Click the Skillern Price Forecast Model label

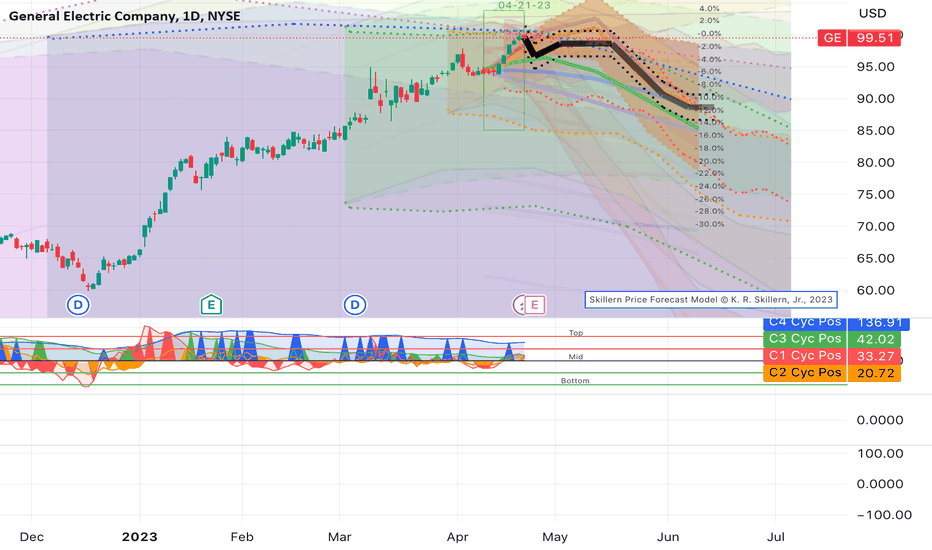point(711,300)
